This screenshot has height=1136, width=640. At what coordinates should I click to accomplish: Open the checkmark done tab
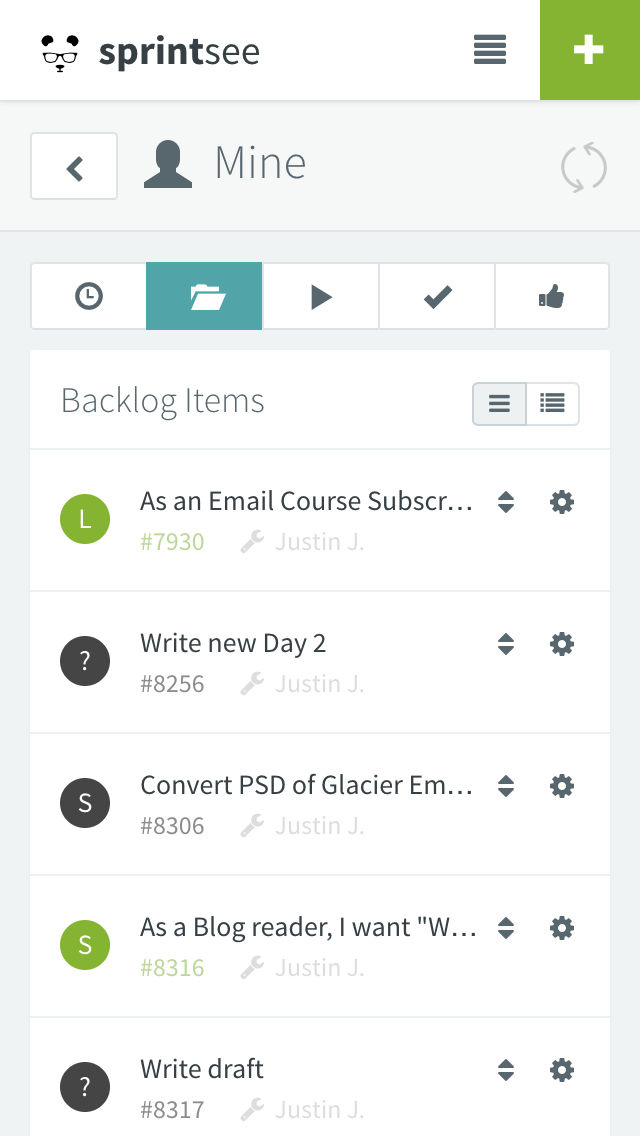437,296
